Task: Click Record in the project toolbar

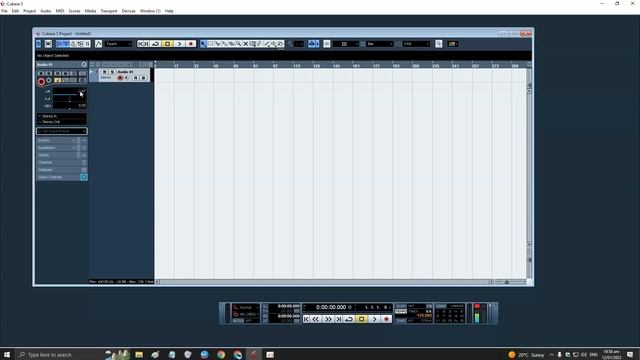Action: coord(191,44)
